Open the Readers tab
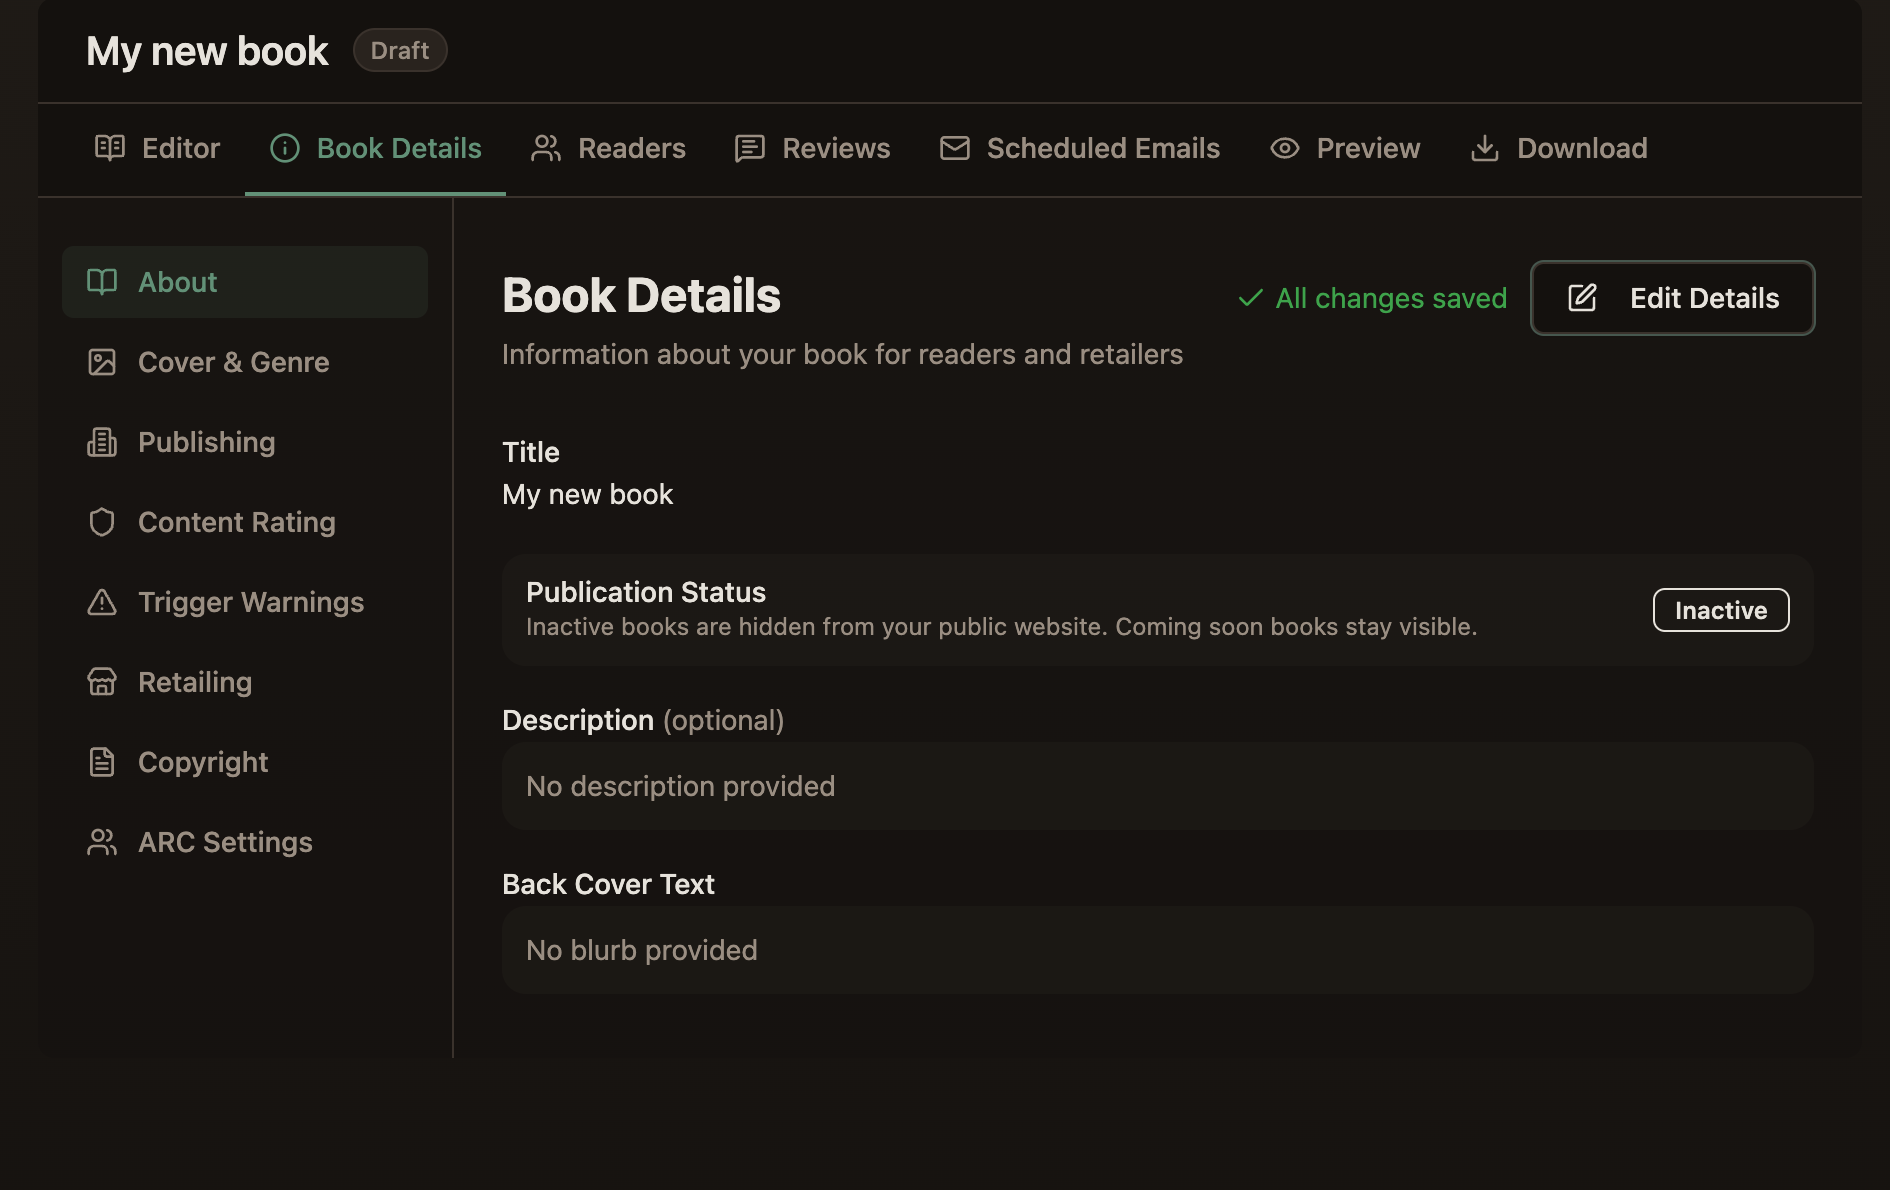Viewport: 1890px width, 1190px height. (608, 148)
